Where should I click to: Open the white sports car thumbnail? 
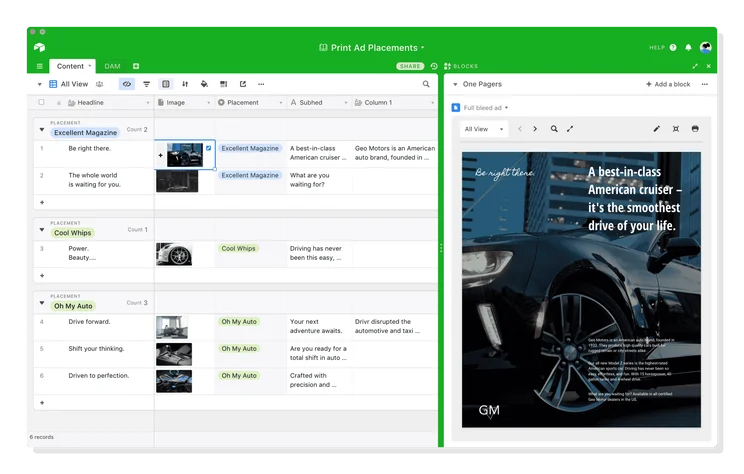174,254
